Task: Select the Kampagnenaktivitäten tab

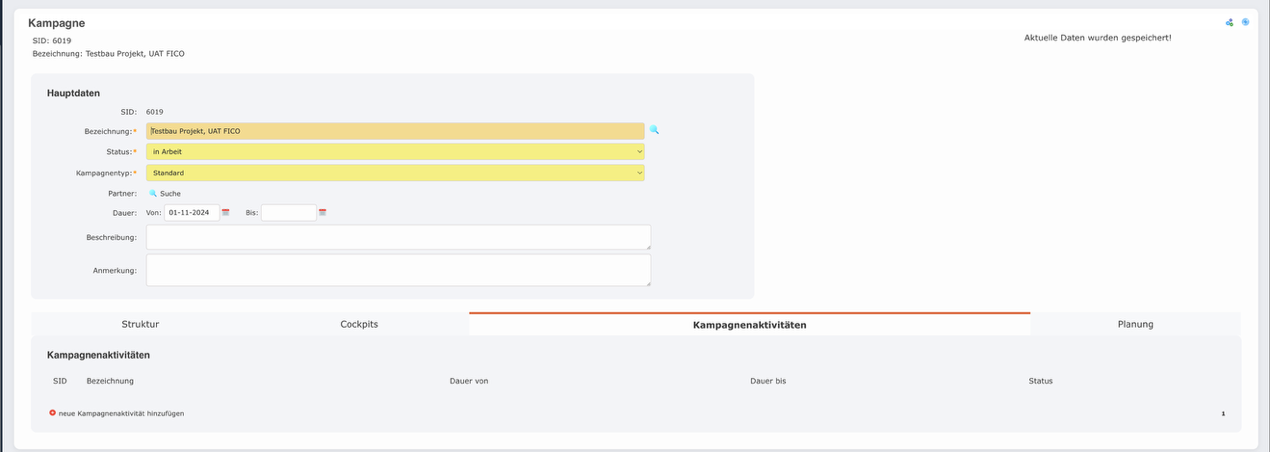Action: pyautogui.click(x=749, y=325)
